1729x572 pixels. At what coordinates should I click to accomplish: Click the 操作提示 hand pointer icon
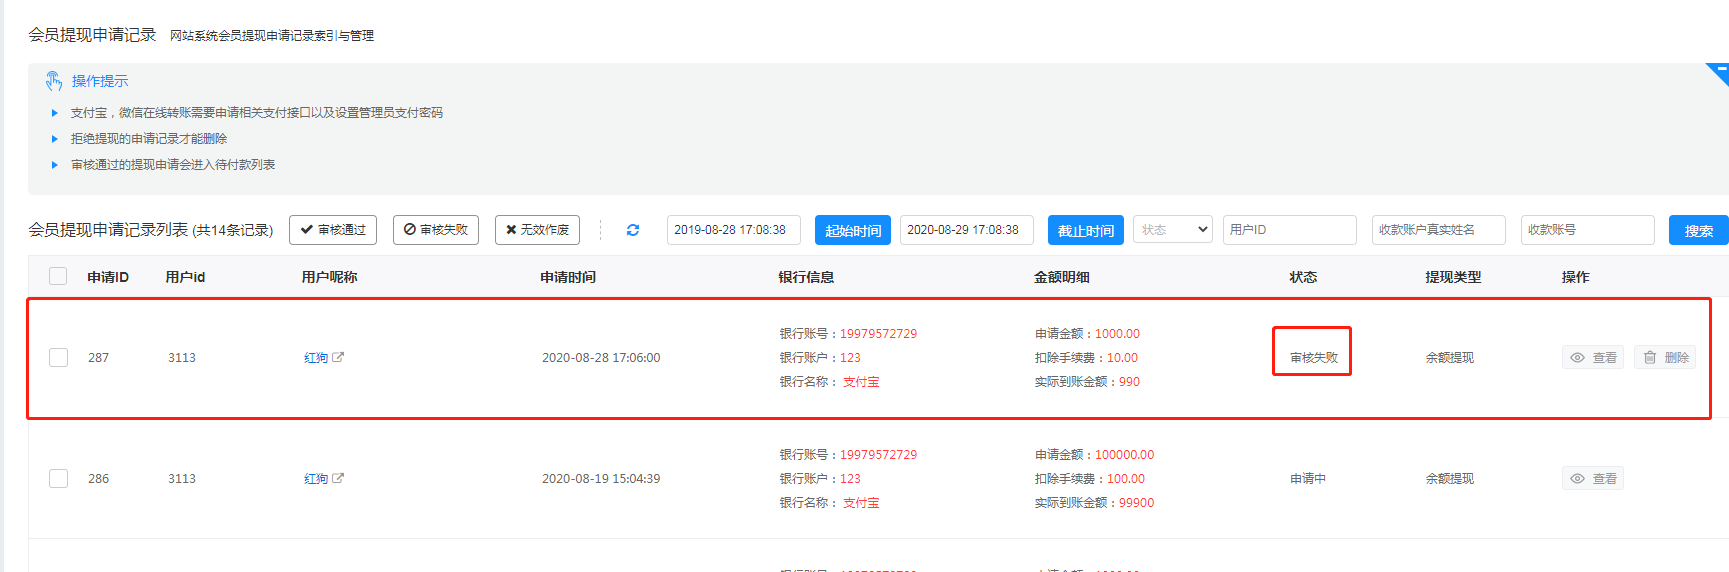point(54,81)
